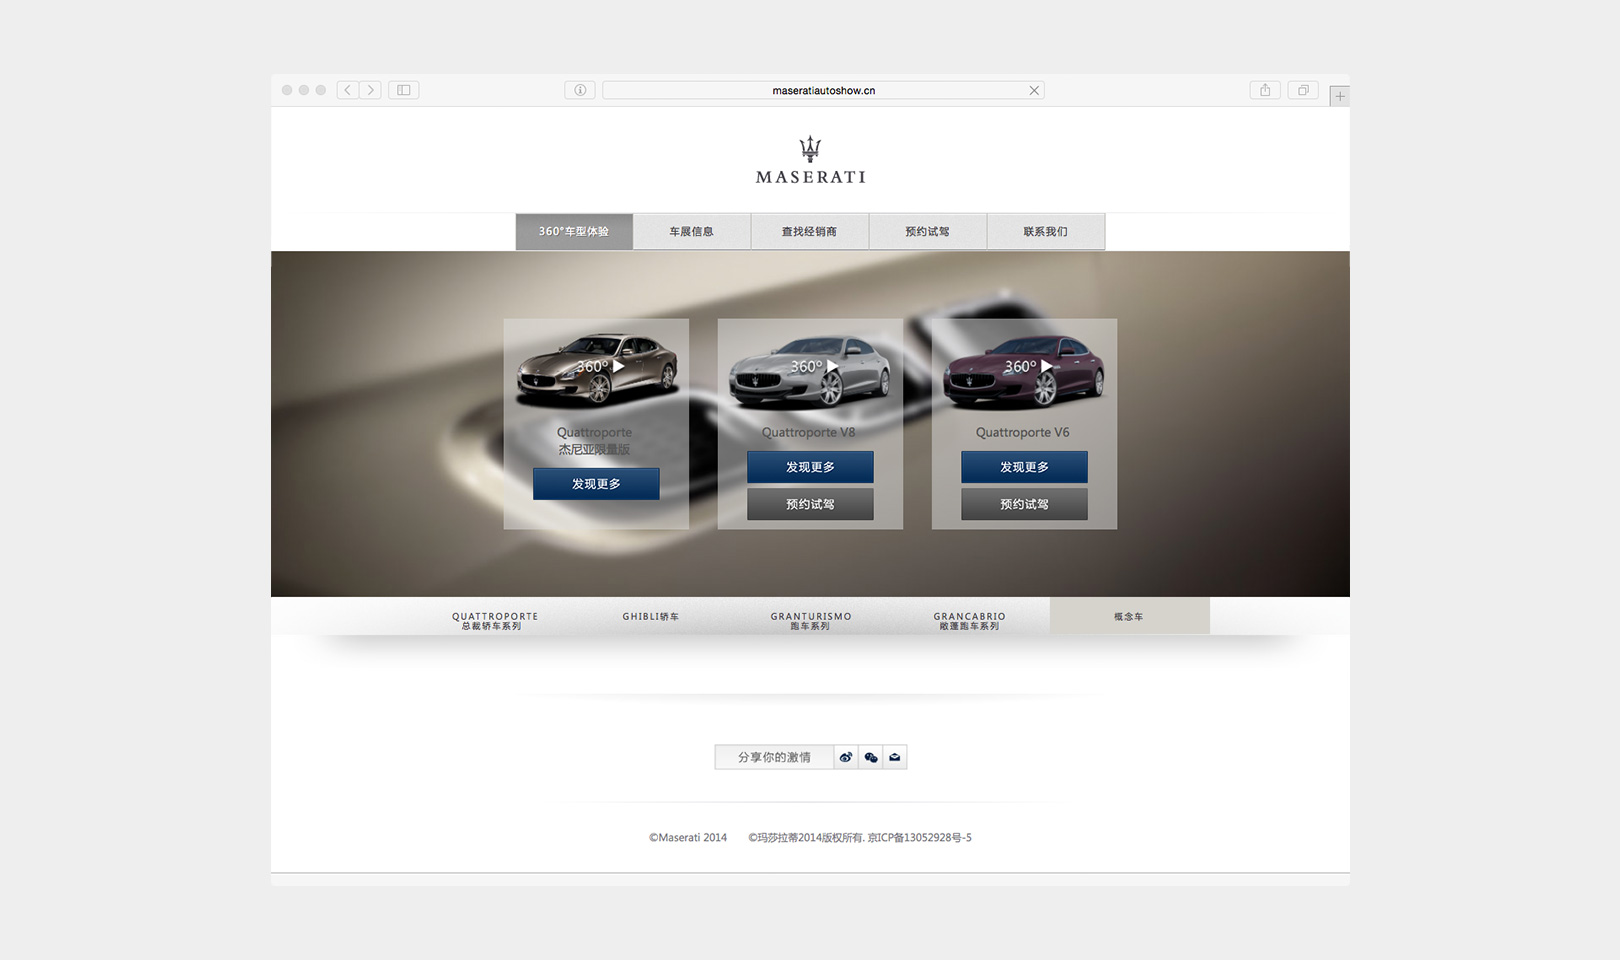Screen dimensions: 1620x960
Task: Click the Quattroporte V6 title text
Action: pyautogui.click(x=1023, y=432)
